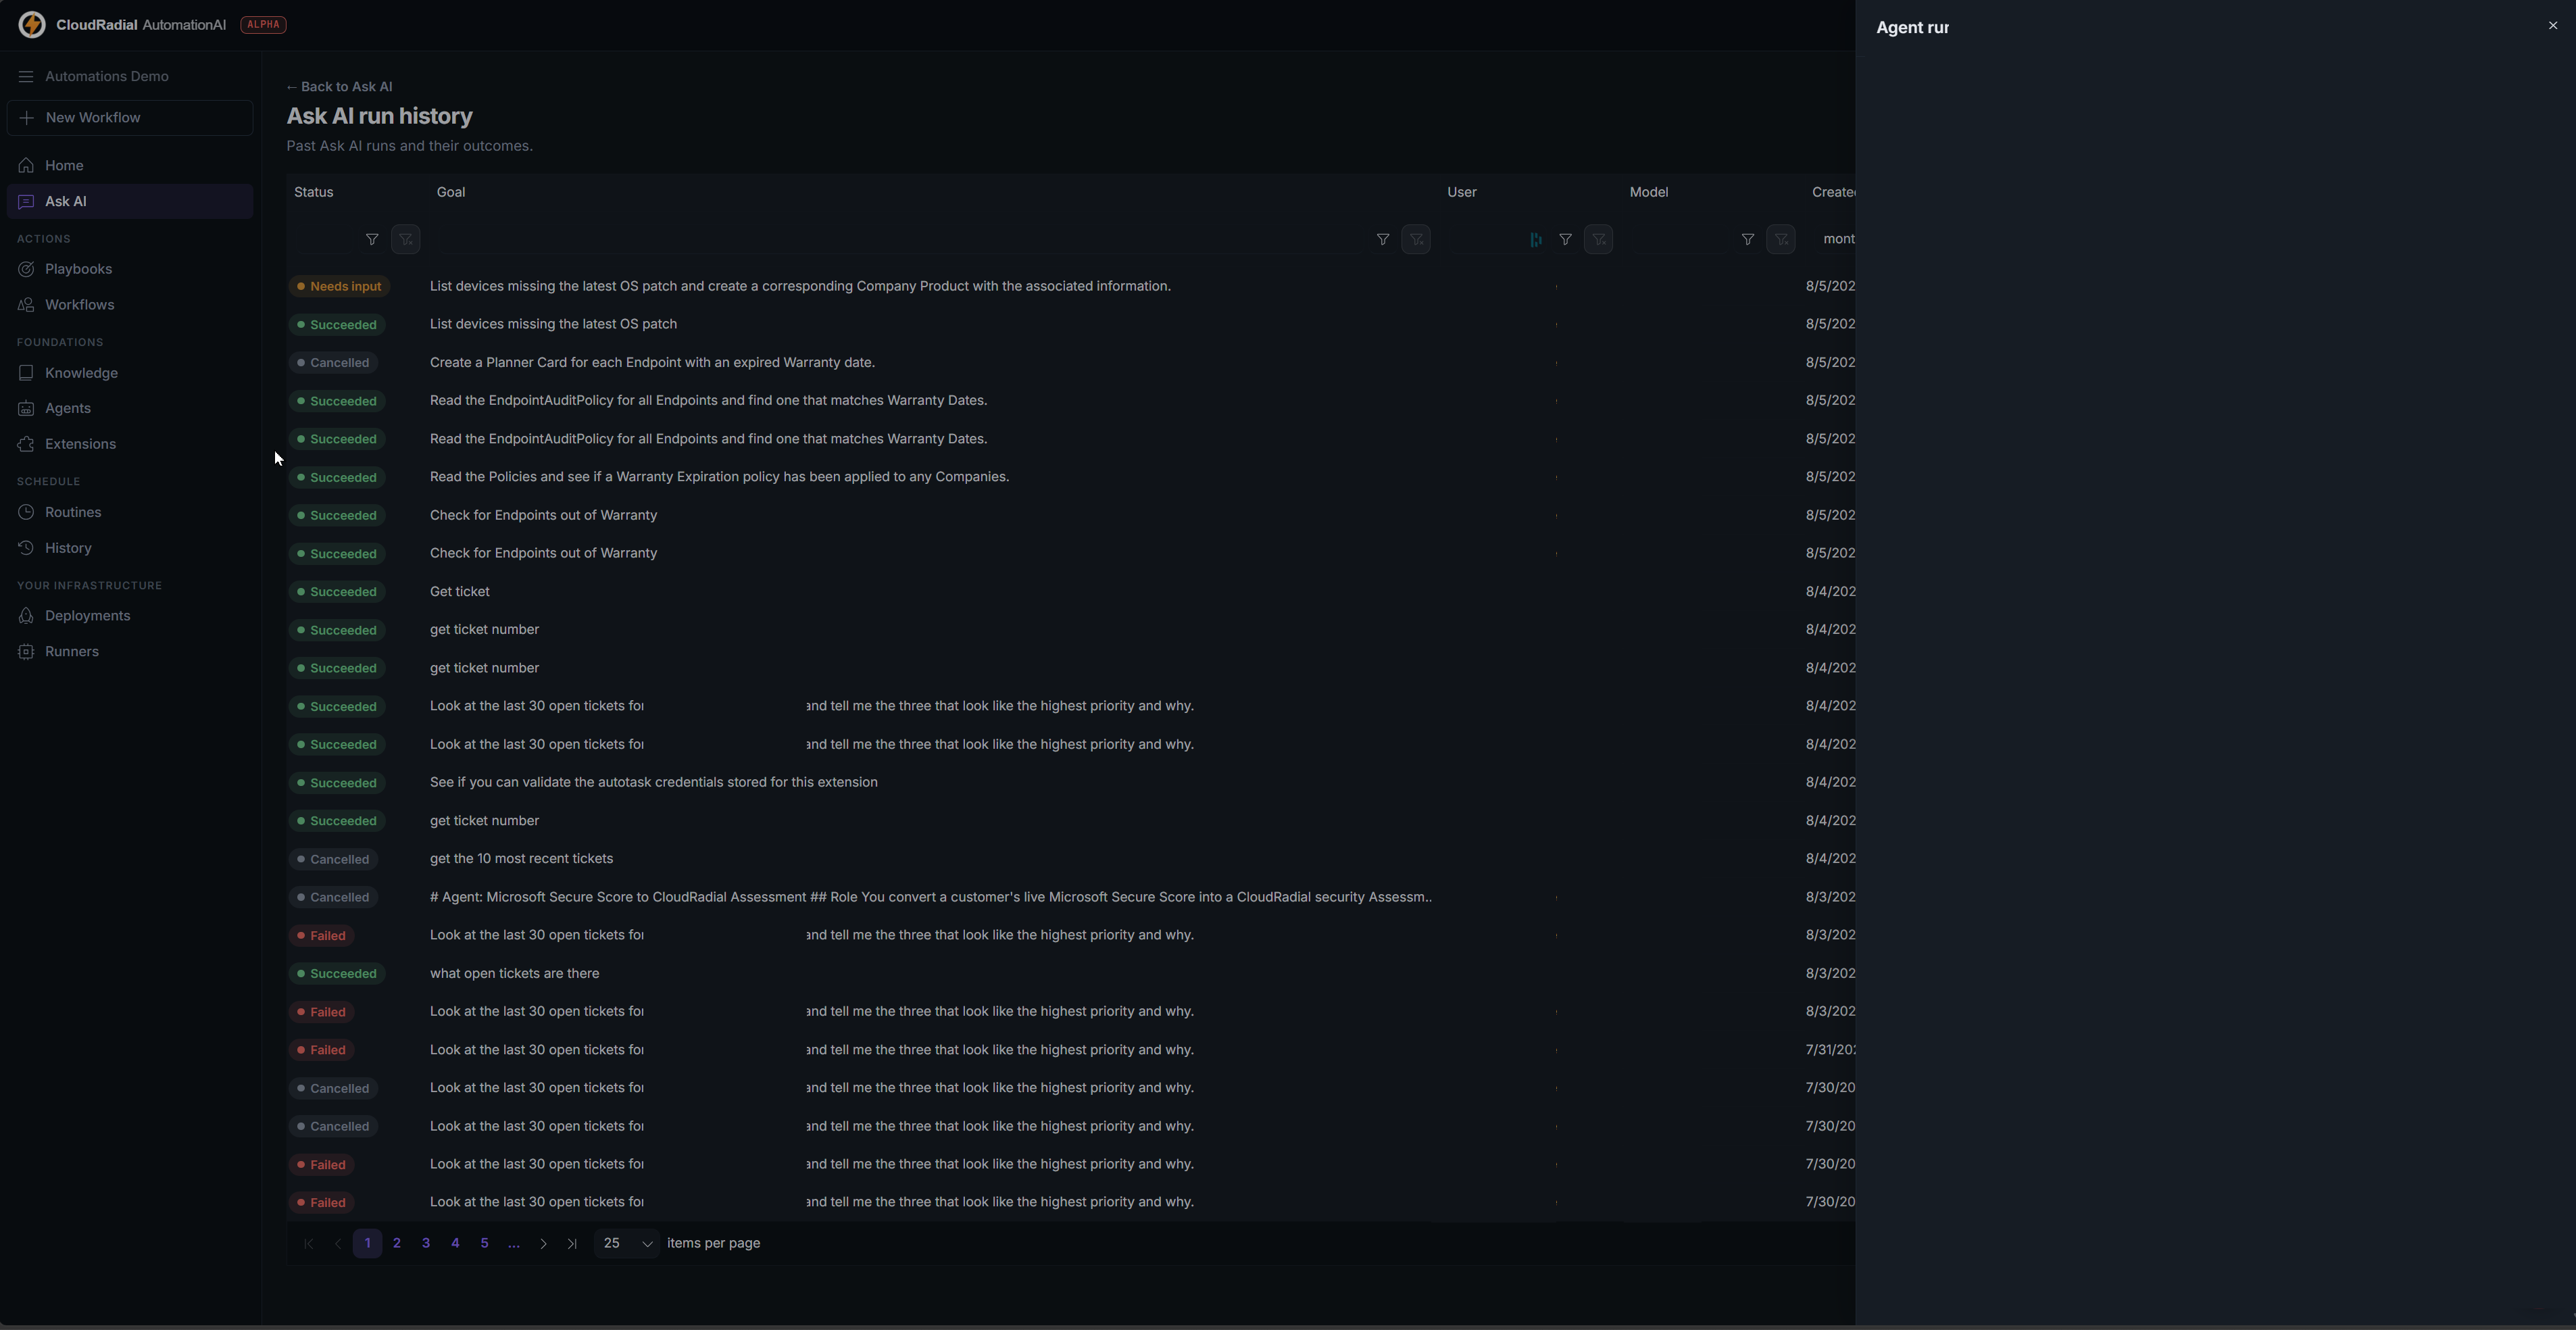Screen dimensions: 2576x1330
Task: Close the Agent run side panel
Action: click(2553, 26)
